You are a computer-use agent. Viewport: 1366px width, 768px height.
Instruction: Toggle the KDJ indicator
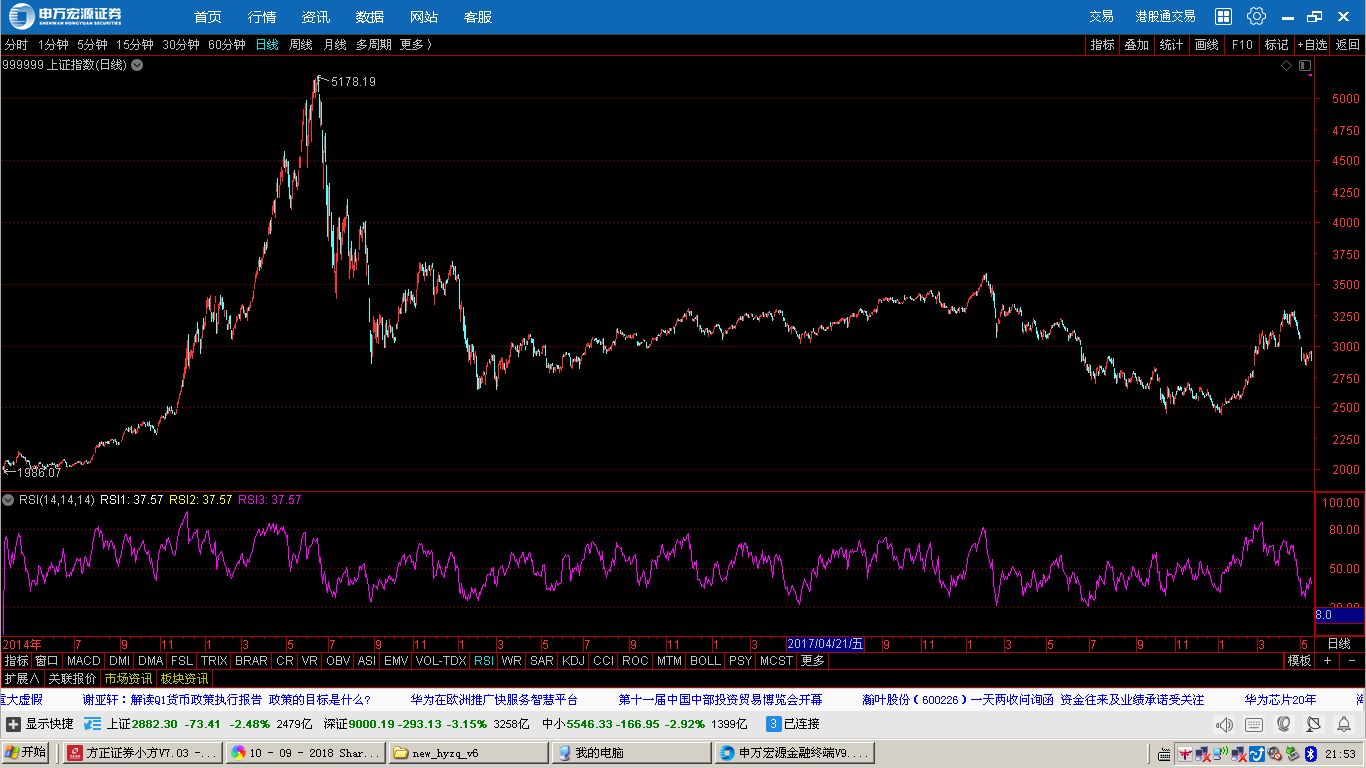pyautogui.click(x=573, y=661)
